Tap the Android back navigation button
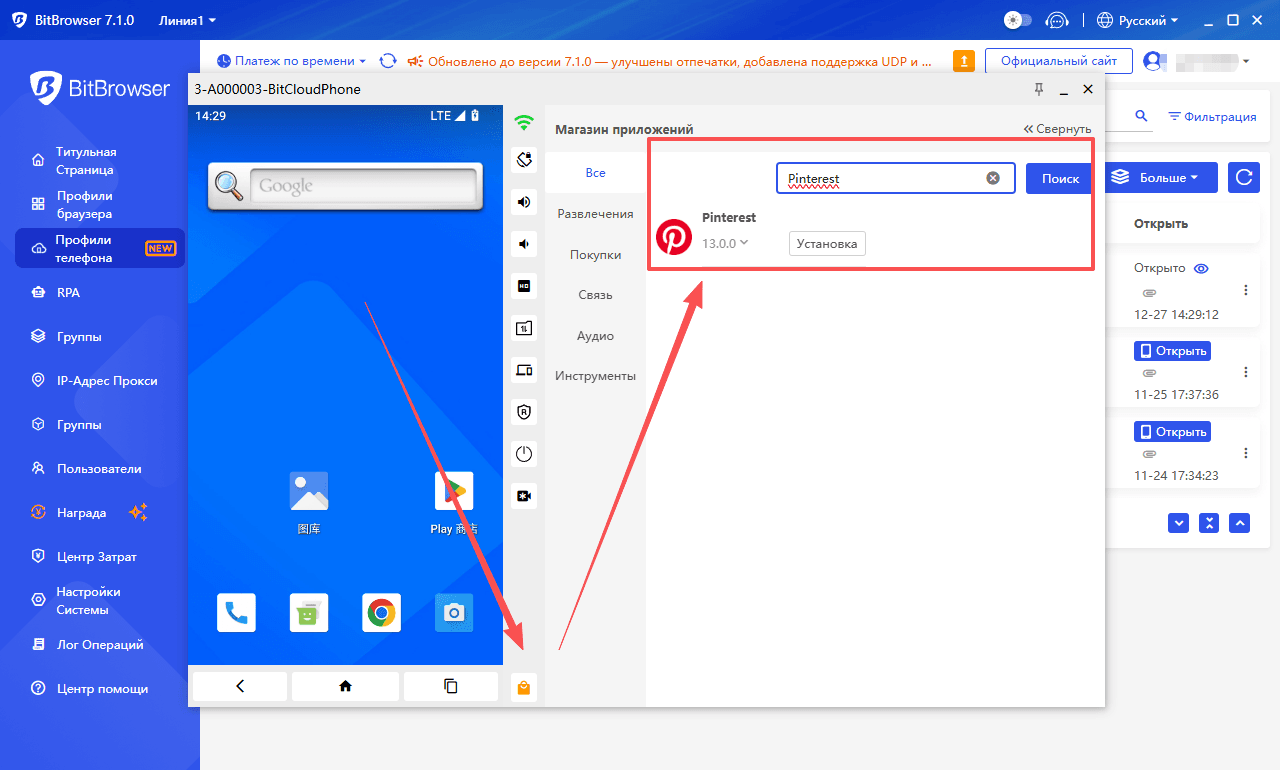The width and height of the screenshot is (1280, 770). [240, 686]
